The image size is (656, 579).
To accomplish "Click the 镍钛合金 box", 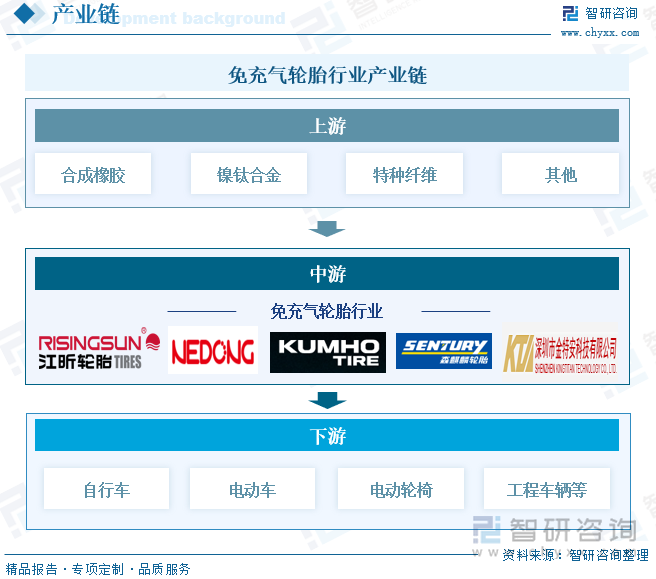I will pos(249,174).
